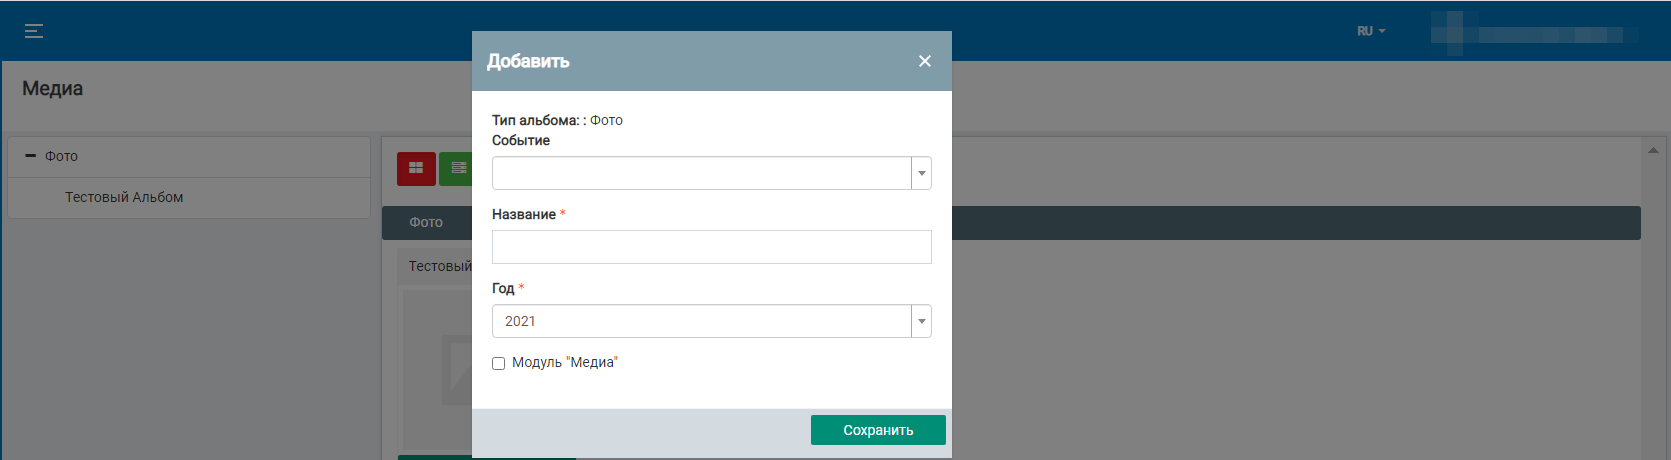Open the RU language selector

coord(1371,31)
